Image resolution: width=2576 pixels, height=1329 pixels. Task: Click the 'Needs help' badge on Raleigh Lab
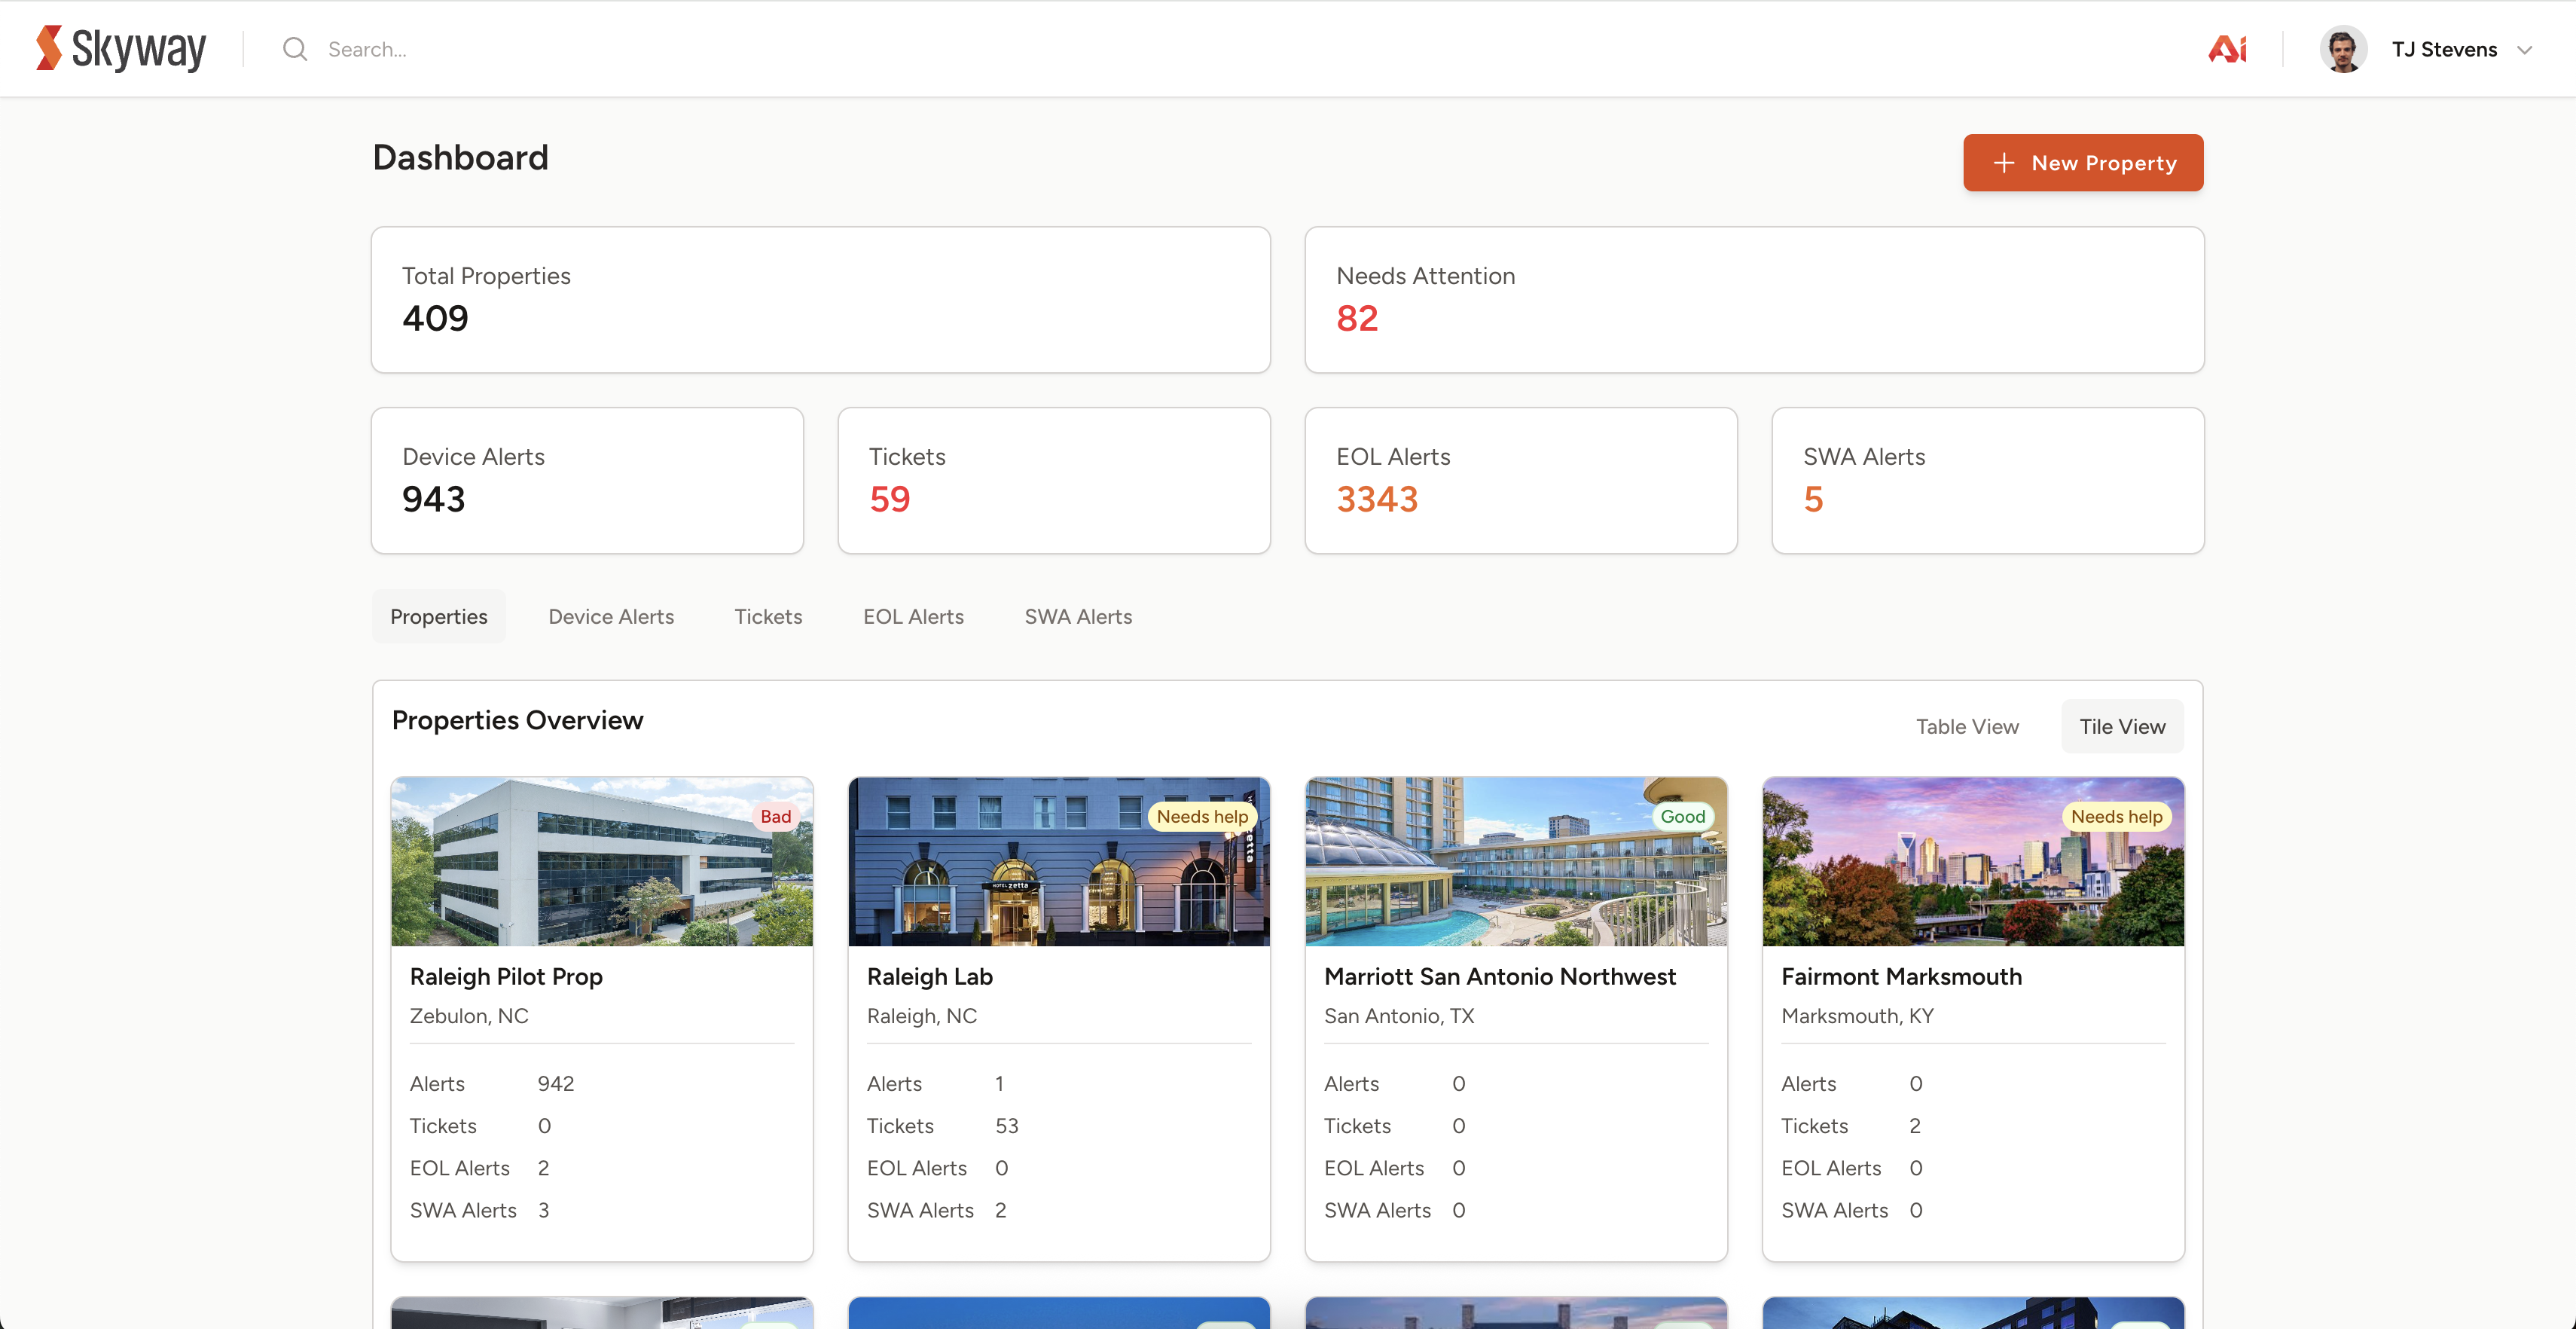[x=1202, y=816]
